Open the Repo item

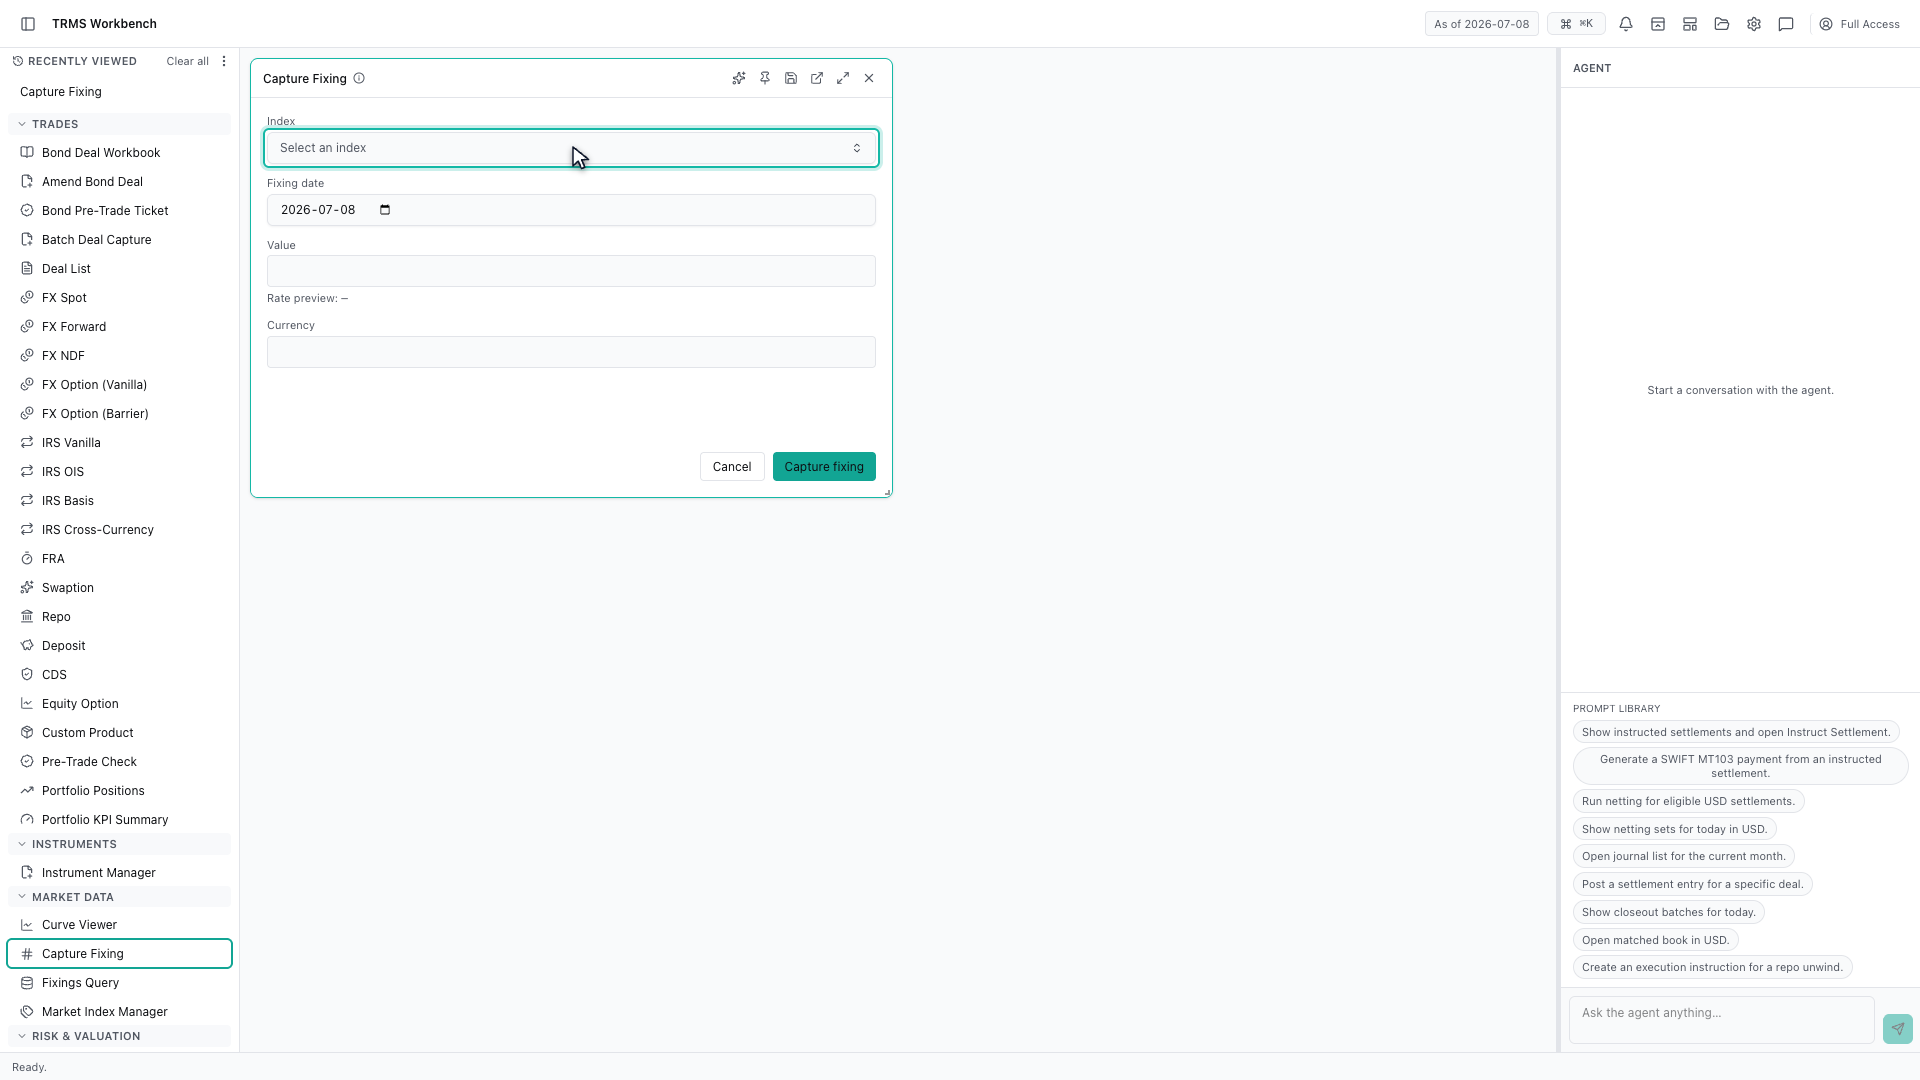(x=119, y=617)
